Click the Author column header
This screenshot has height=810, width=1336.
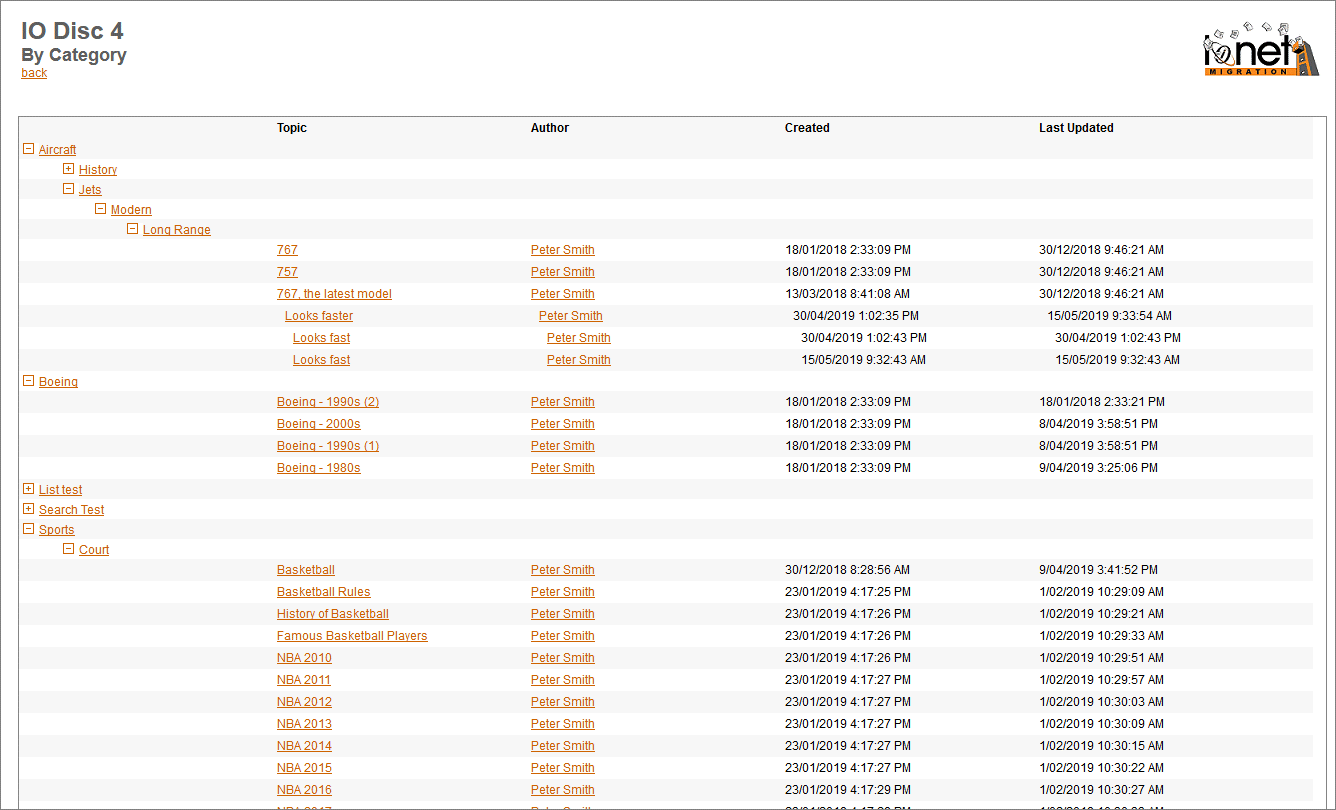pos(550,128)
